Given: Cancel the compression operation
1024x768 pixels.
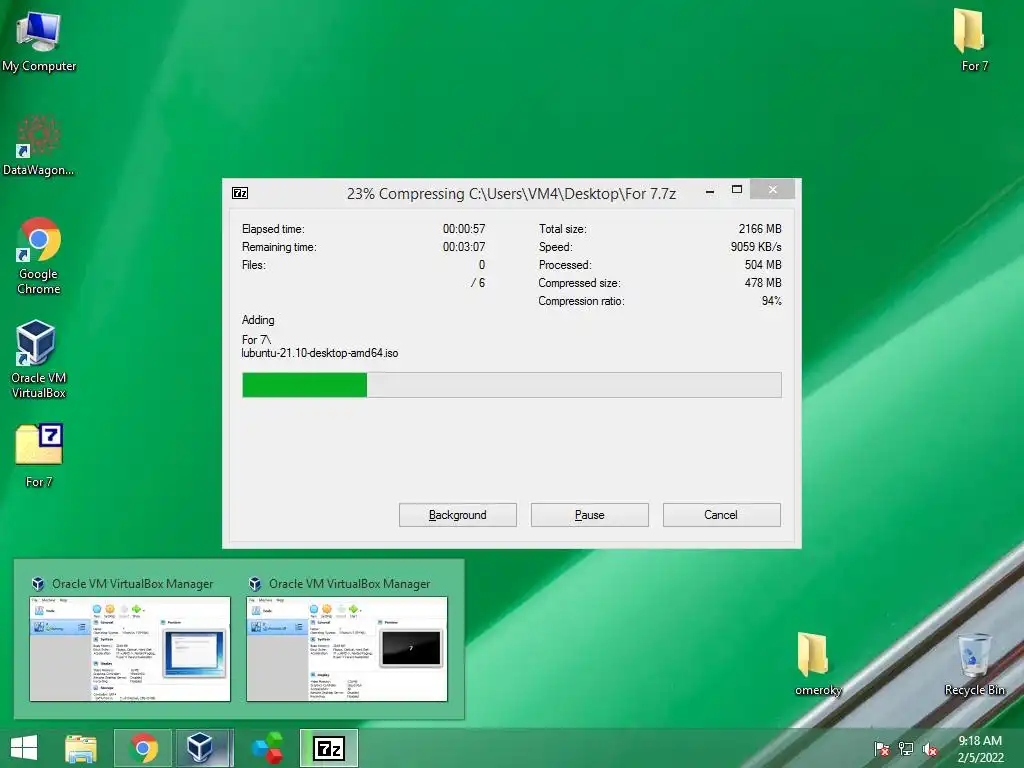Looking at the screenshot, I should coord(721,515).
